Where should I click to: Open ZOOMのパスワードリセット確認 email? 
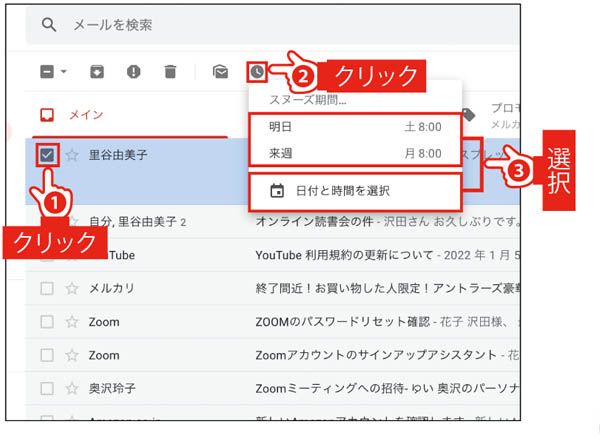click(272, 322)
